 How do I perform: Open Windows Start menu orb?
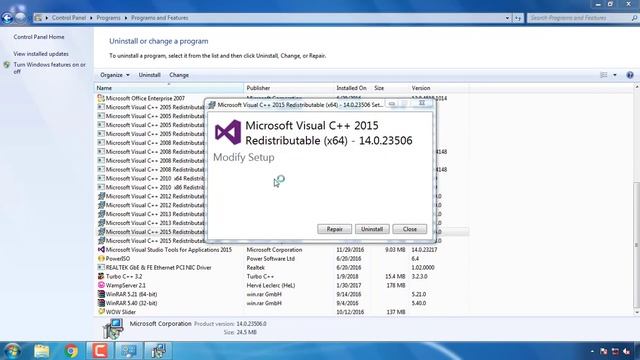coord(12,351)
